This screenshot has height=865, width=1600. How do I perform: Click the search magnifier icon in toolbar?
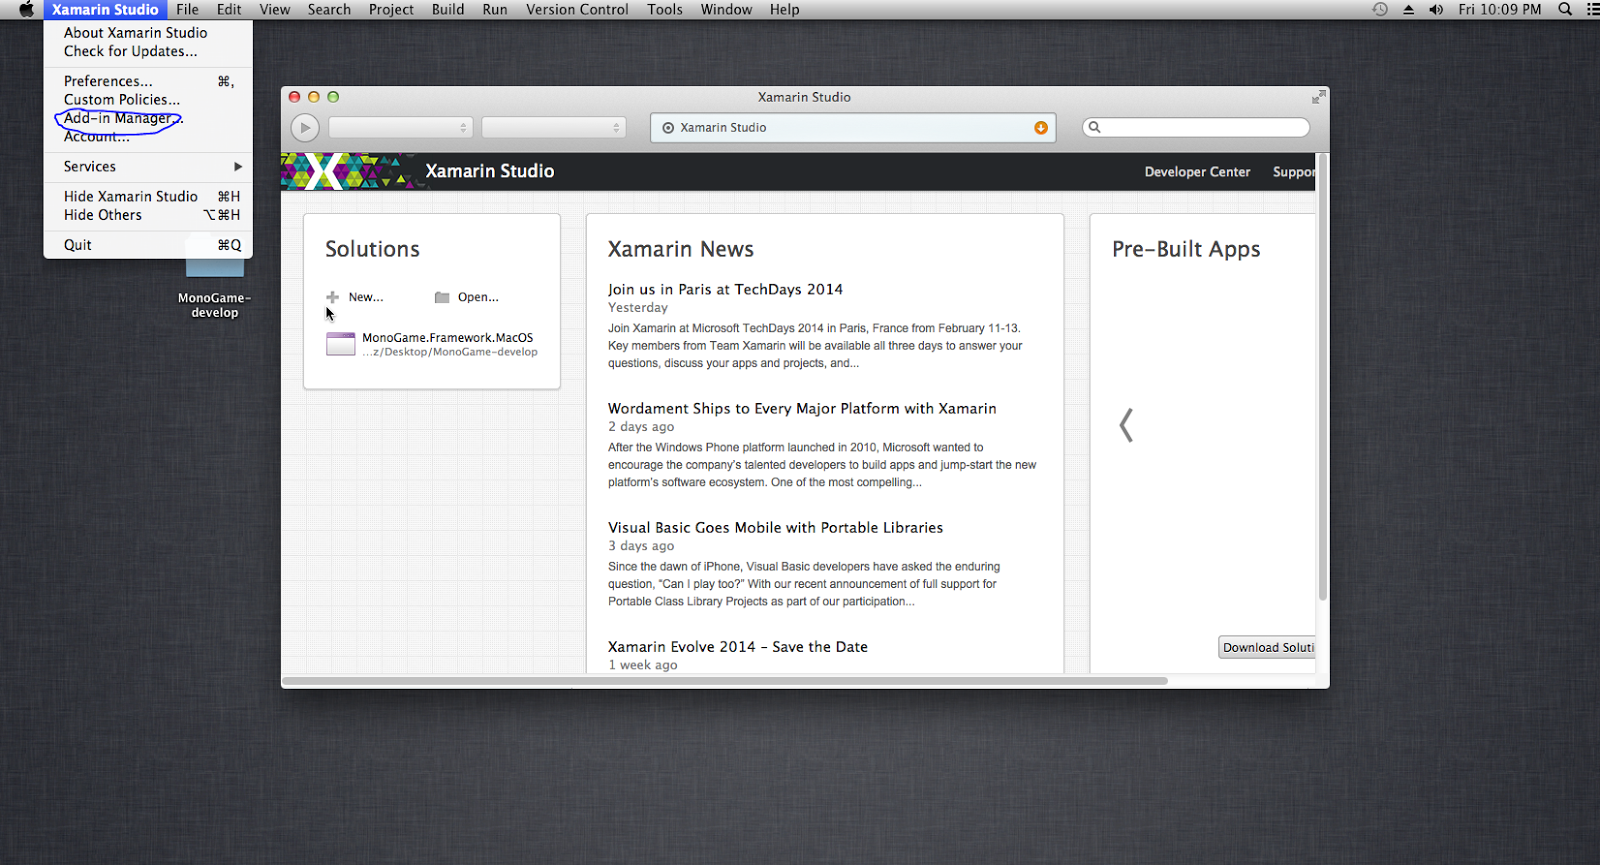pyautogui.click(x=1095, y=127)
